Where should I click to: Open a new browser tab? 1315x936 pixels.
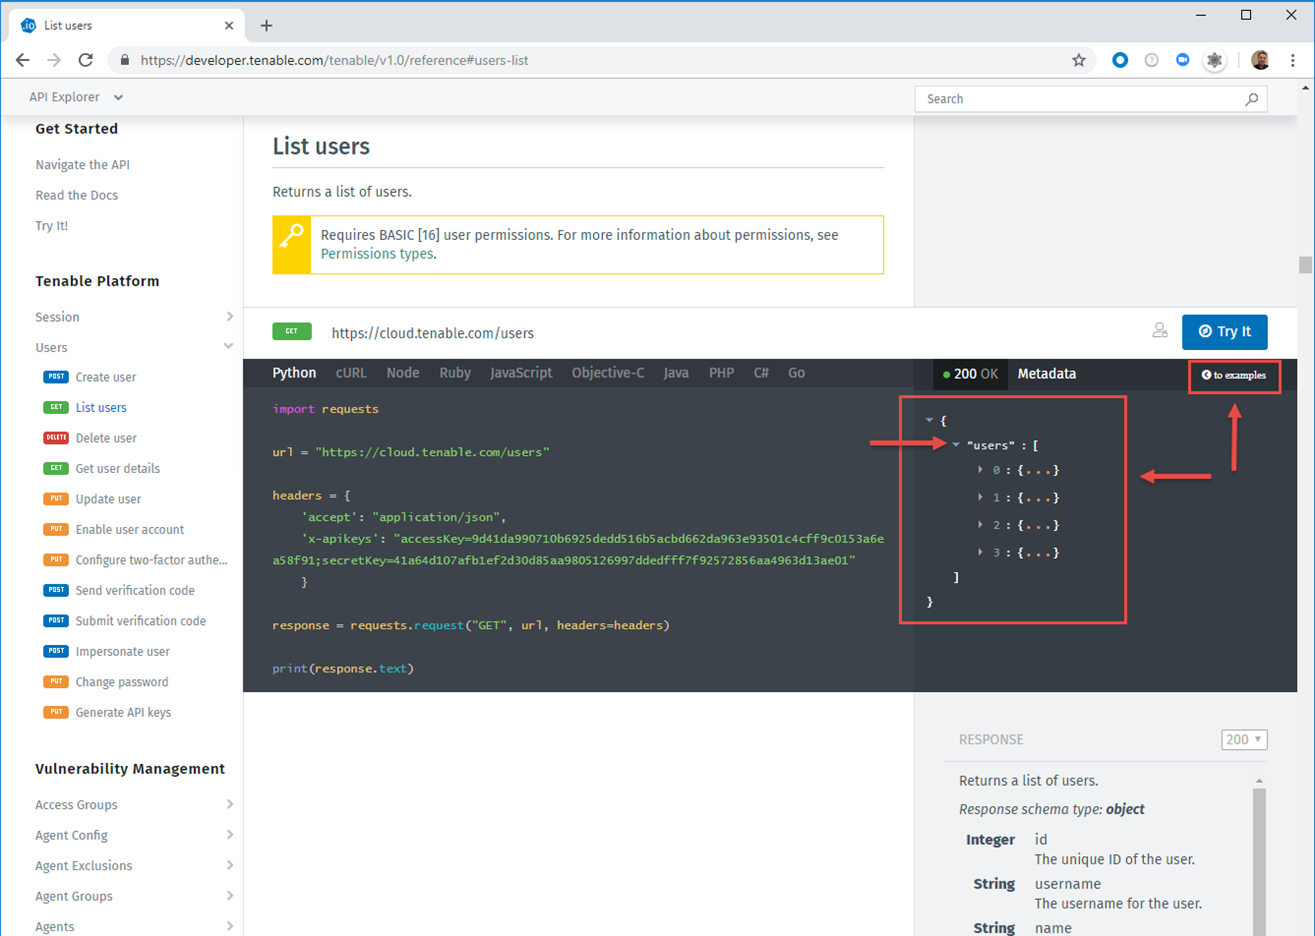(x=266, y=26)
